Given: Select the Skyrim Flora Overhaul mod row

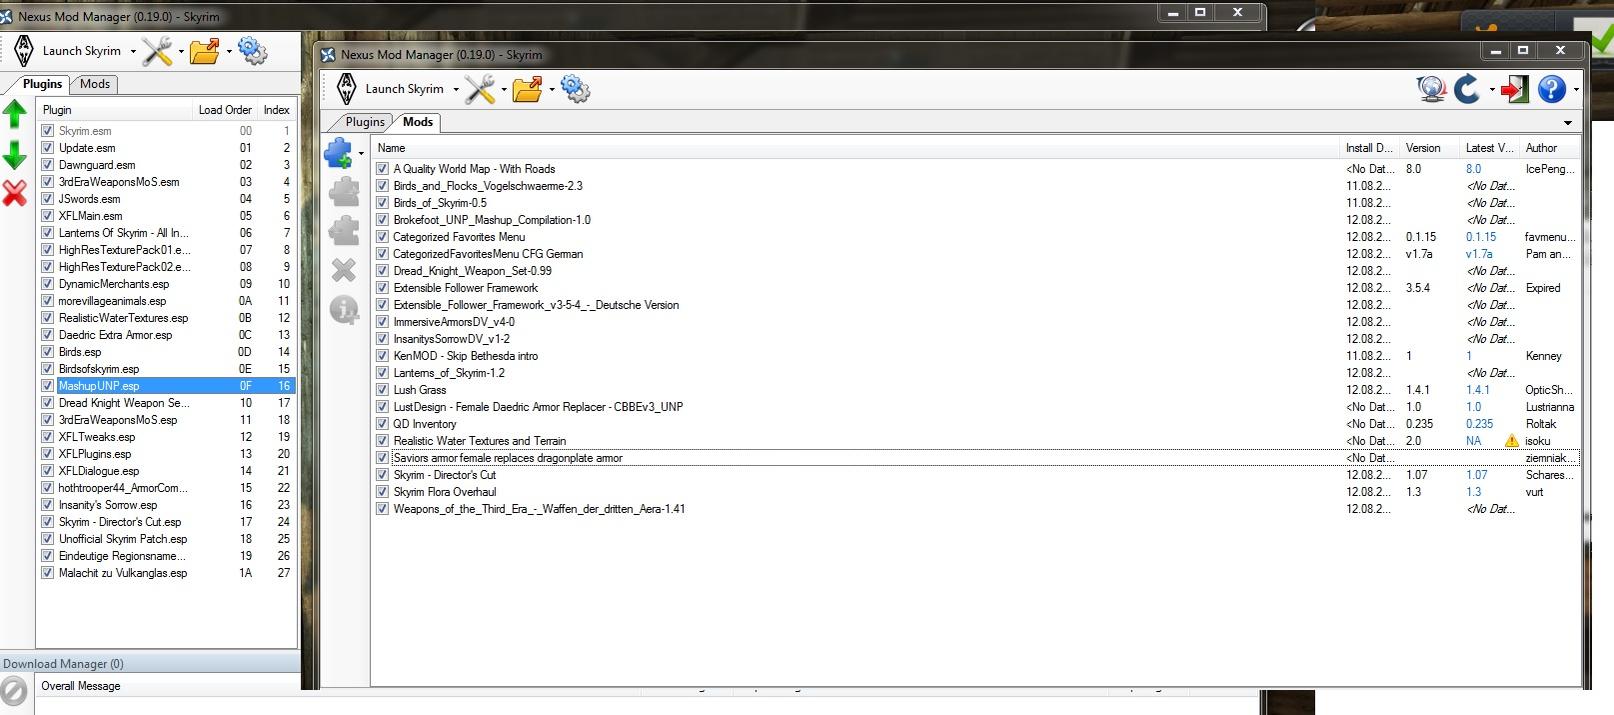Looking at the screenshot, I should 445,492.
